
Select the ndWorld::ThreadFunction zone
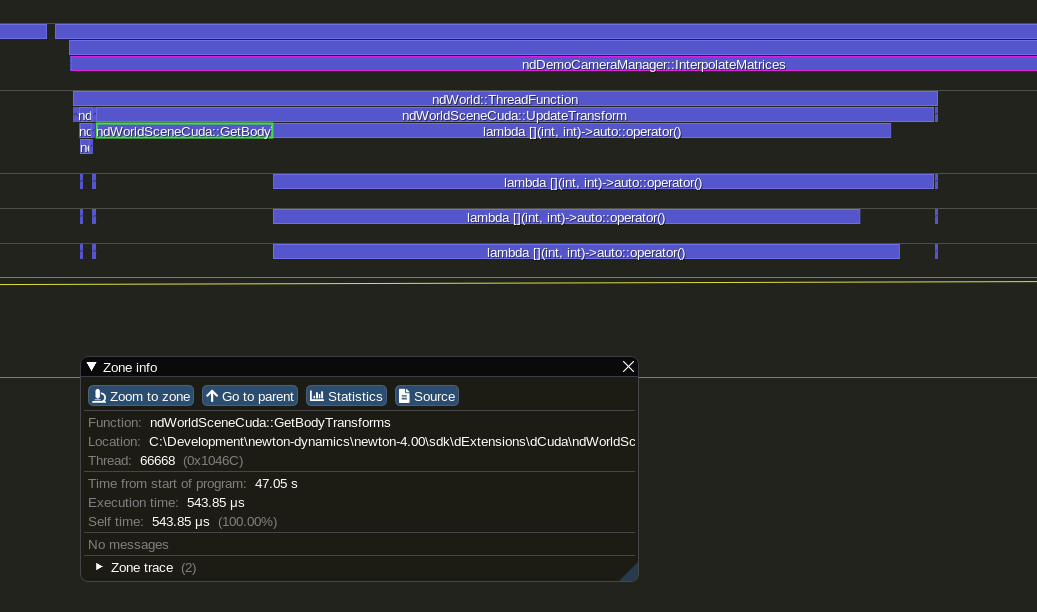pos(504,99)
